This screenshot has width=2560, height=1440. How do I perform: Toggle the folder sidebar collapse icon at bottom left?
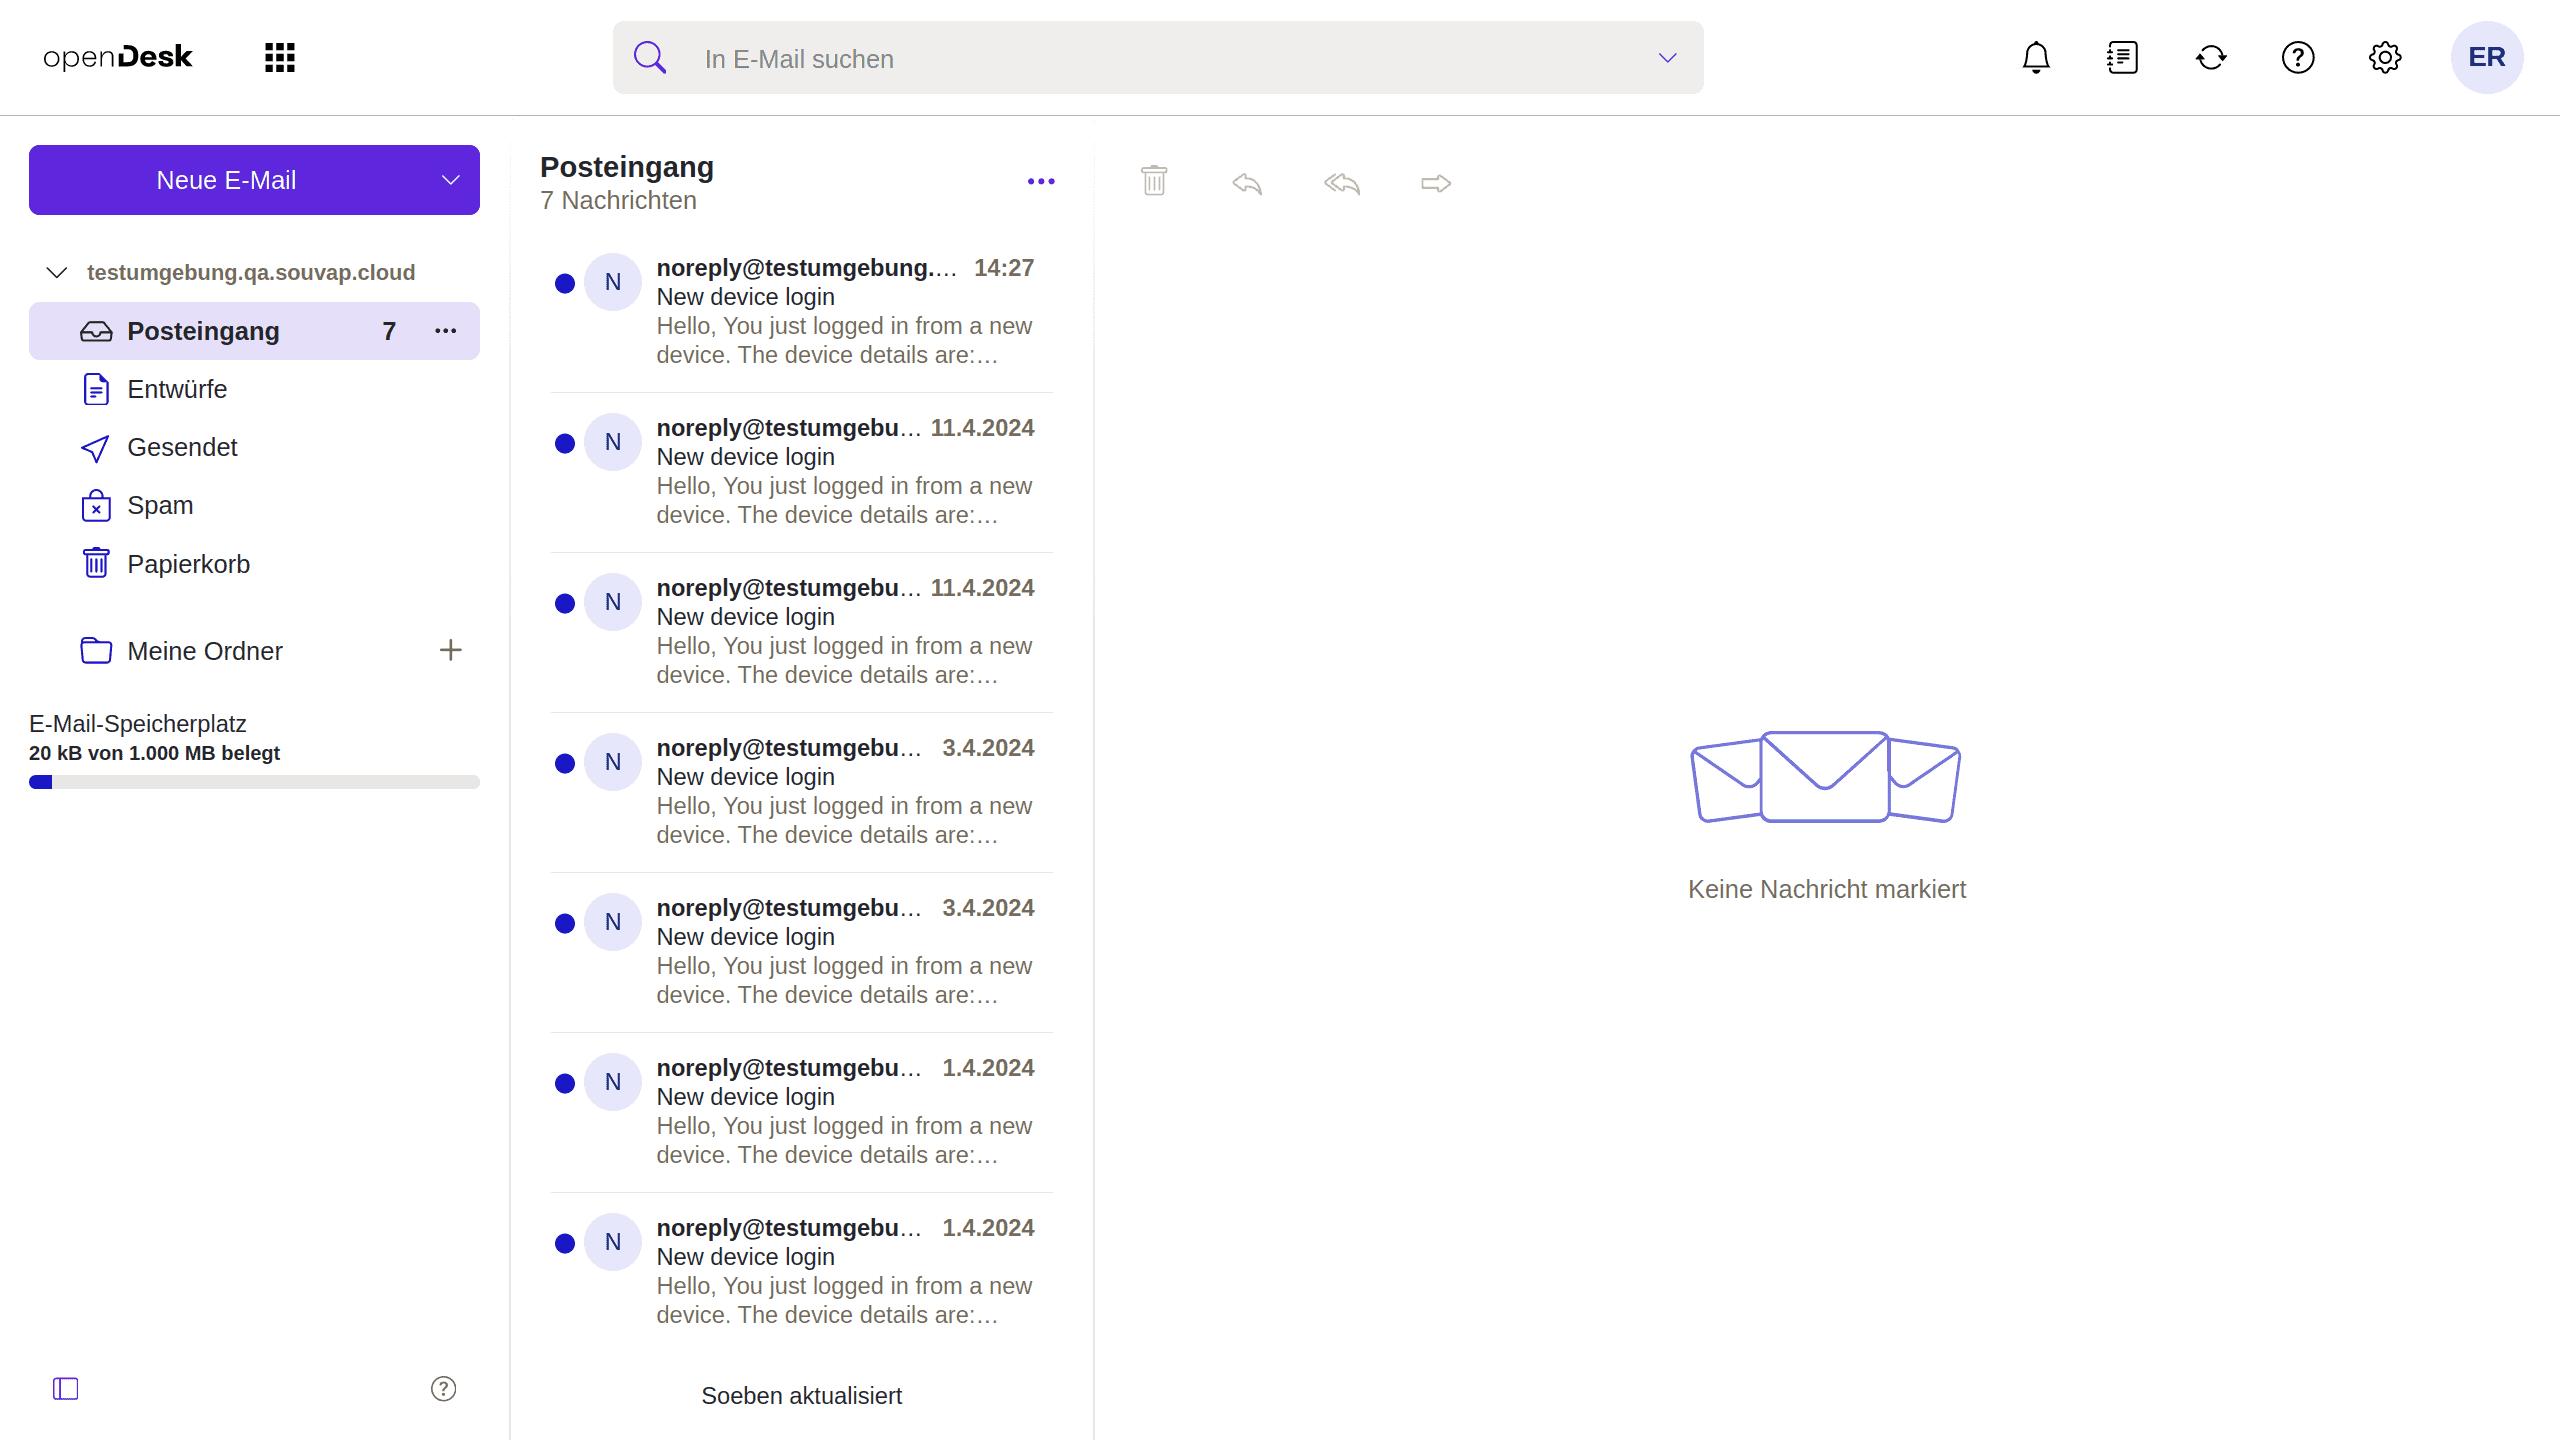click(x=64, y=1388)
